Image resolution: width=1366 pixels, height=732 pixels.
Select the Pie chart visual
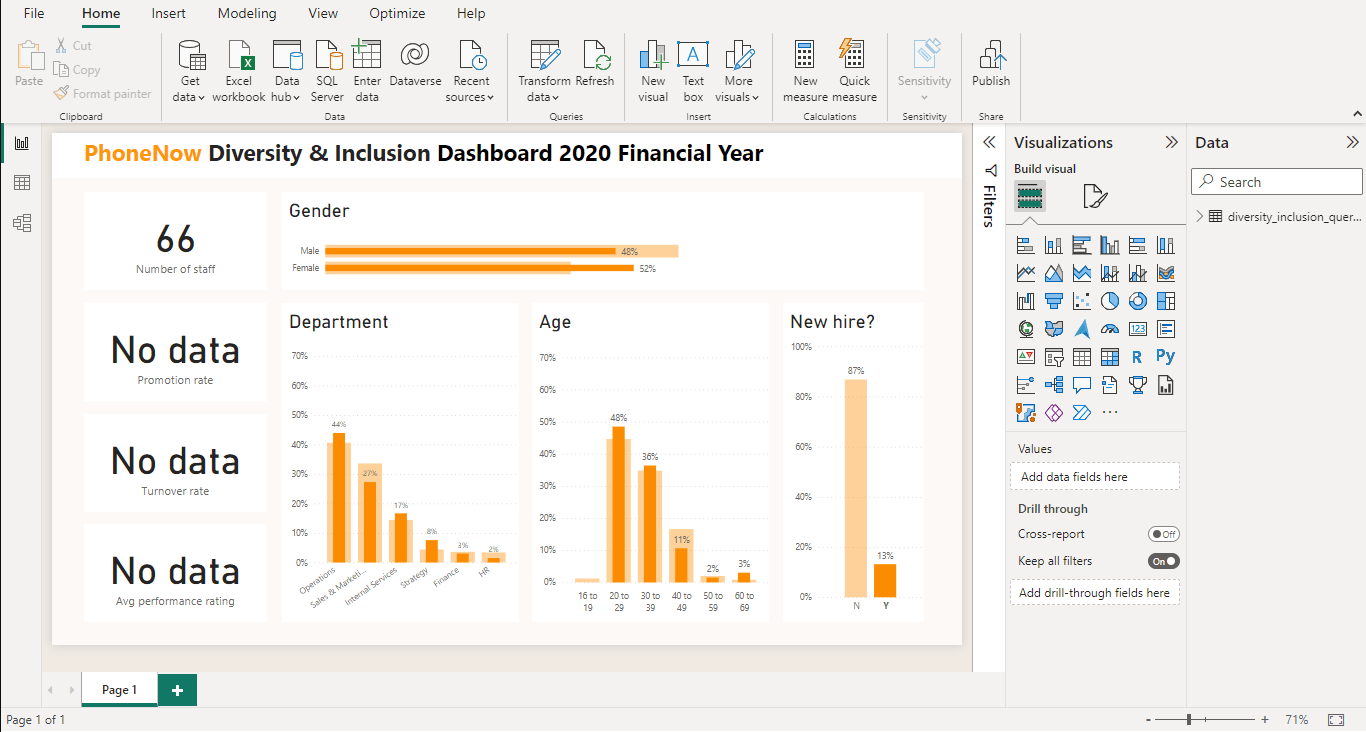click(1110, 301)
